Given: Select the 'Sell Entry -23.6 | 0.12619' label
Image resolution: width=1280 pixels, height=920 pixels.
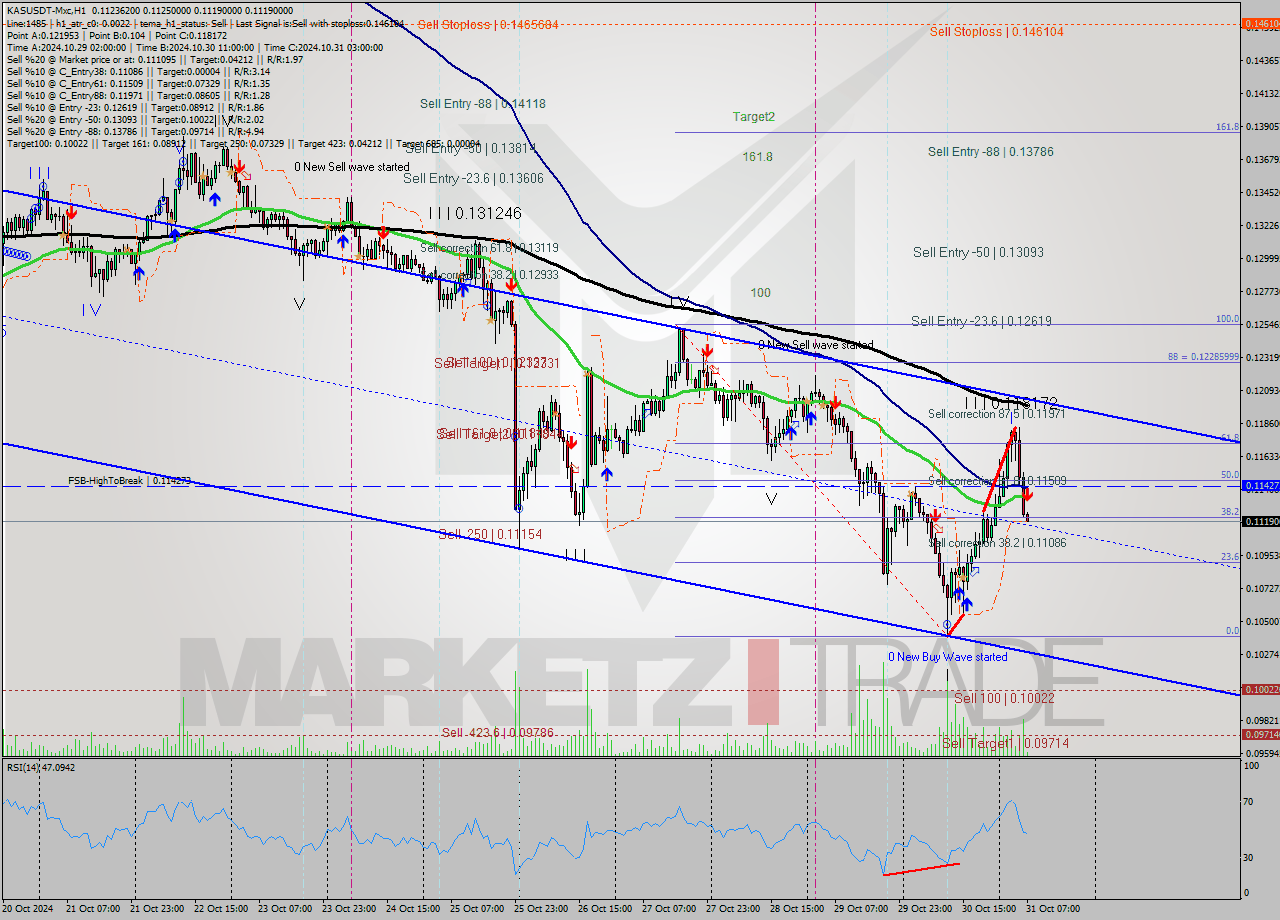Looking at the screenshot, I should pyautogui.click(x=981, y=321).
